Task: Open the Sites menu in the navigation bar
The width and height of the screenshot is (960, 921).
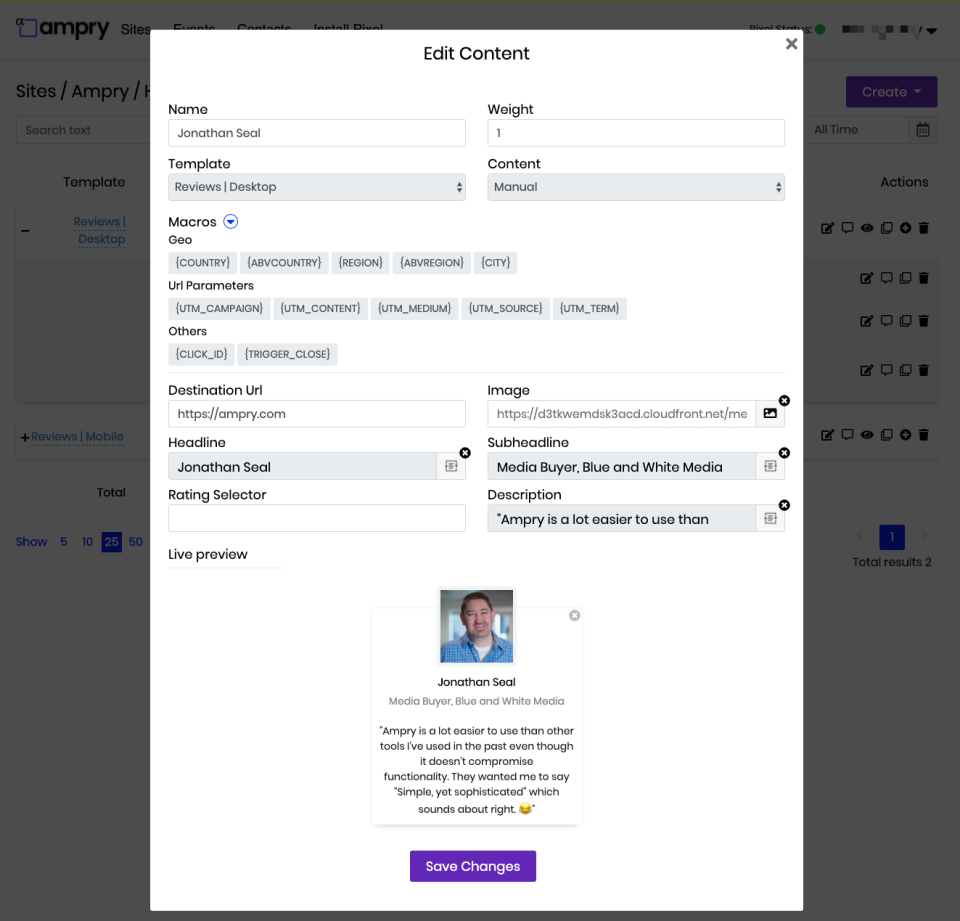Action: (x=136, y=30)
